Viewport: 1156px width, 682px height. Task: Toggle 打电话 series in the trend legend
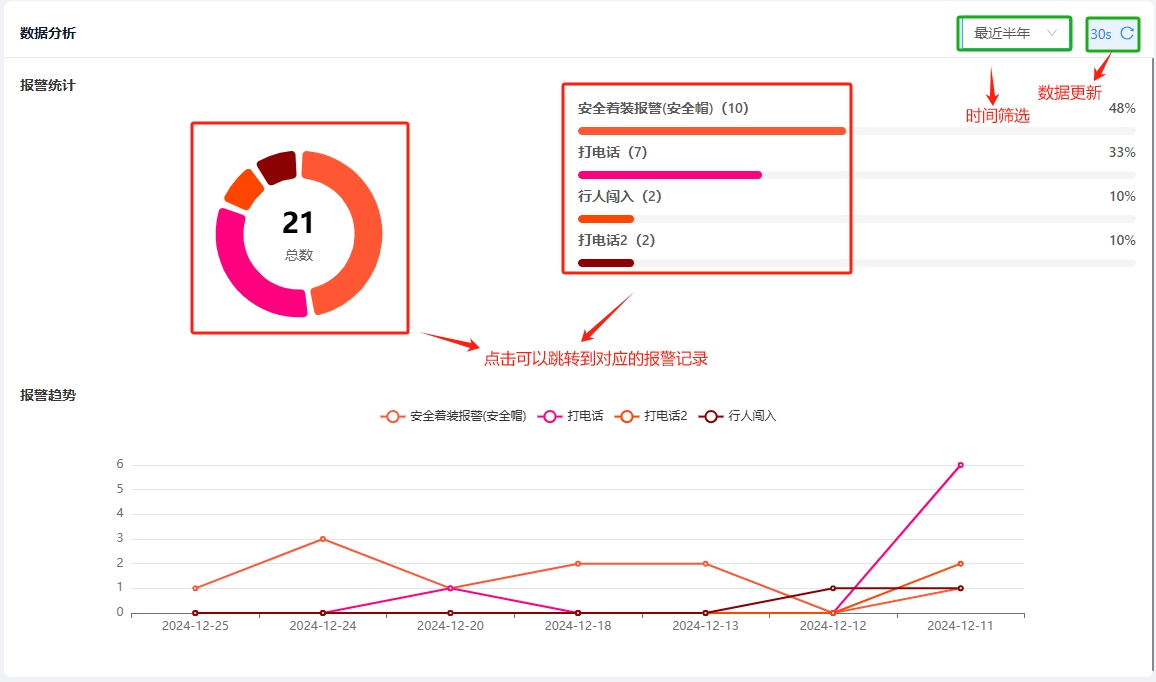coord(571,416)
